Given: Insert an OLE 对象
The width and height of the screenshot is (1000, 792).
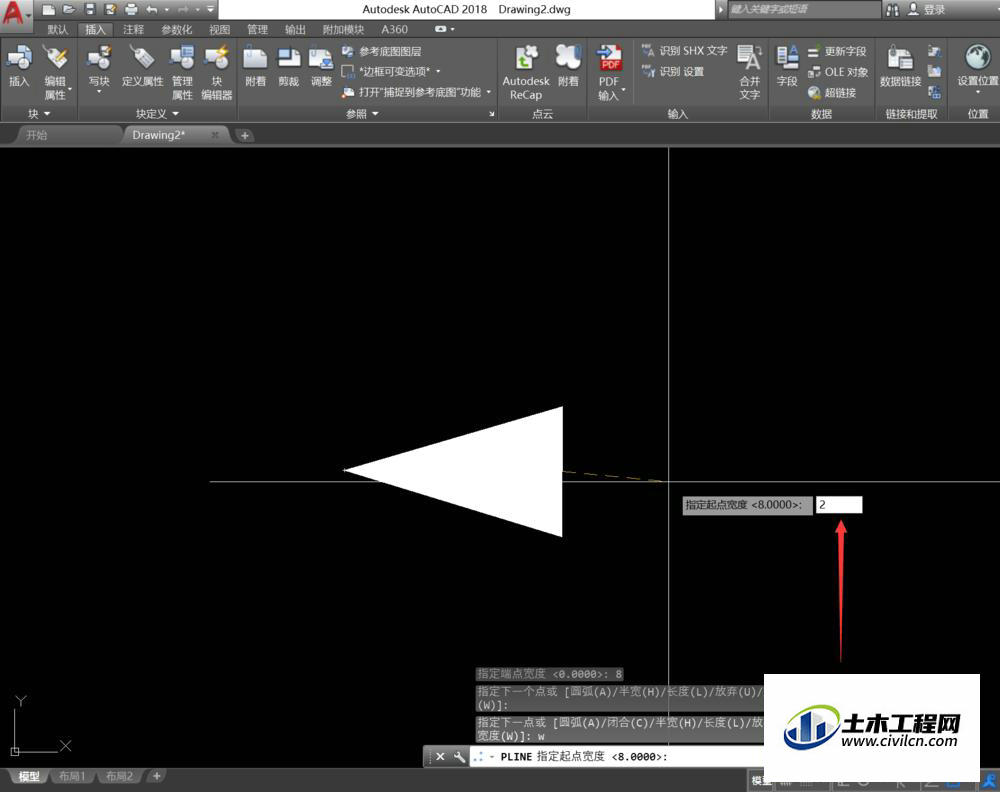Looking at the screenshot, I should (x=837, y=72).
